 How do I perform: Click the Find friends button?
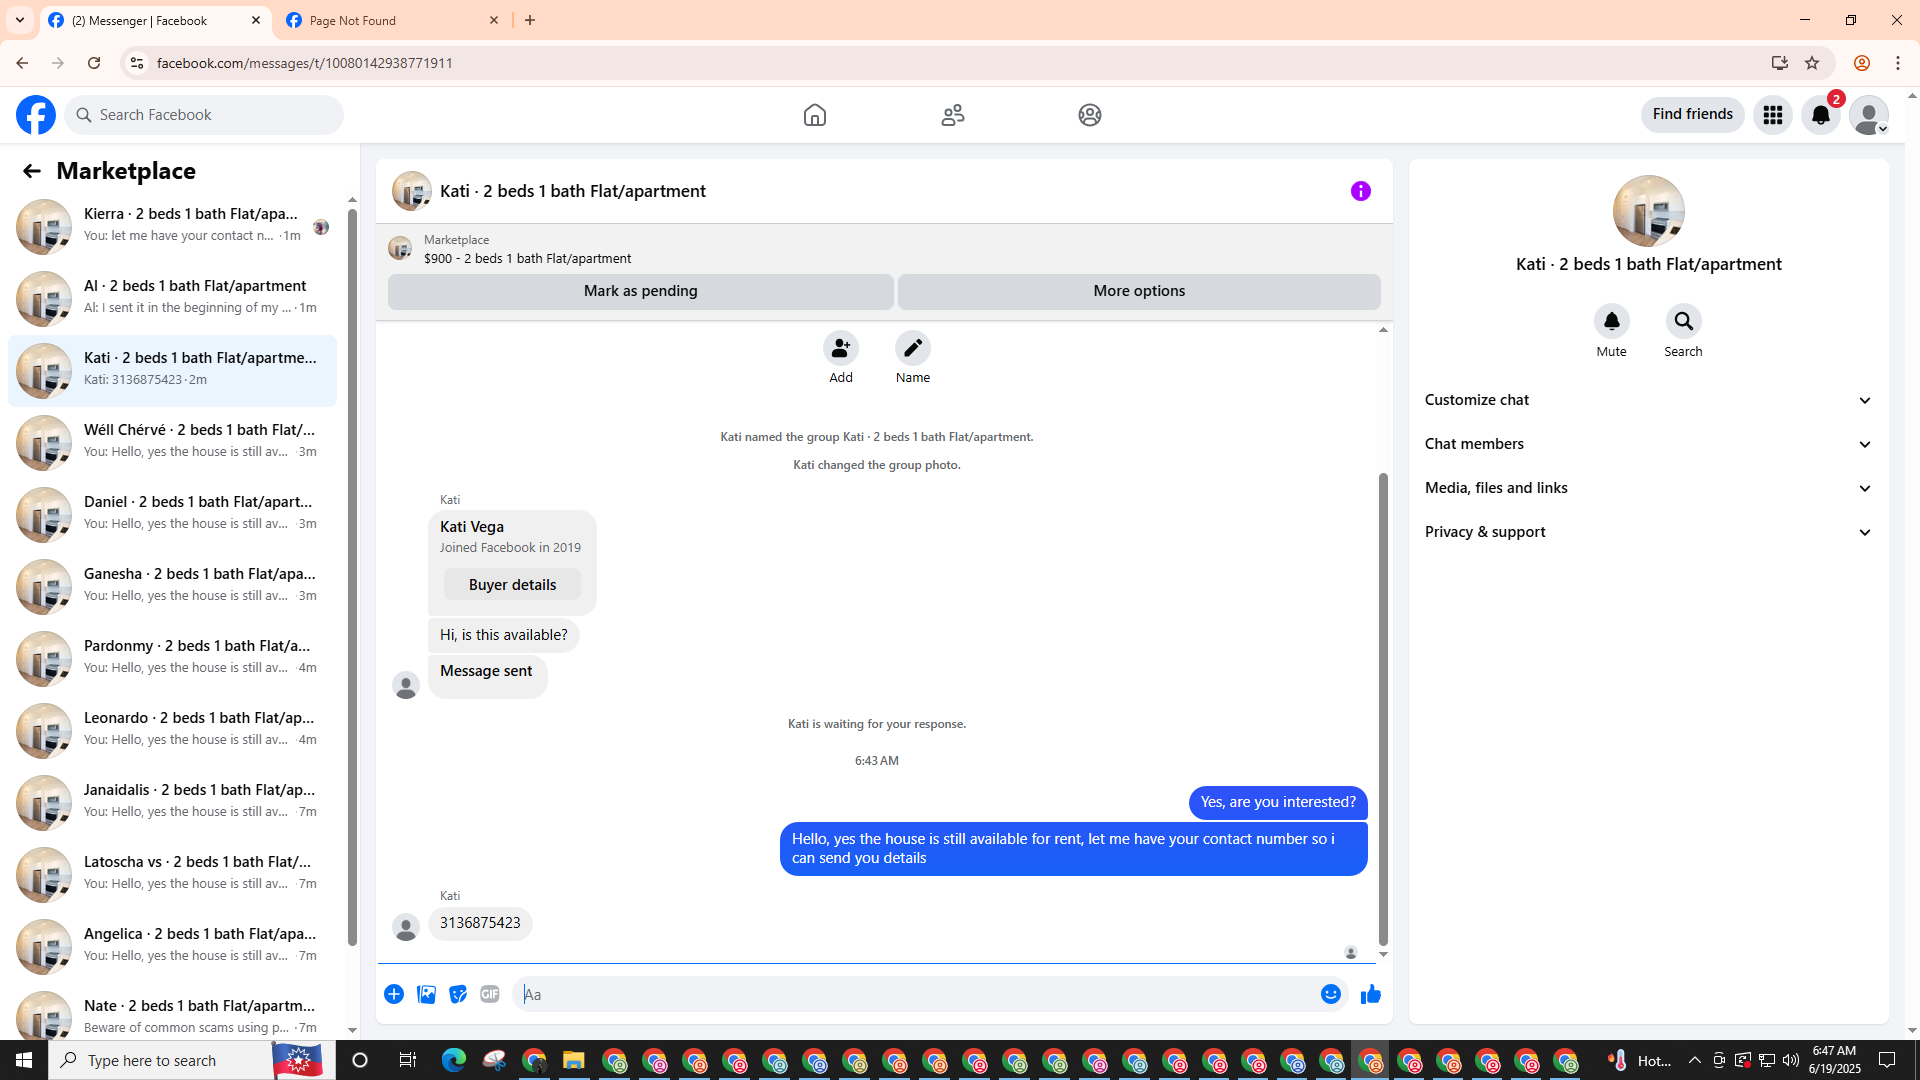coord(1693,115)
